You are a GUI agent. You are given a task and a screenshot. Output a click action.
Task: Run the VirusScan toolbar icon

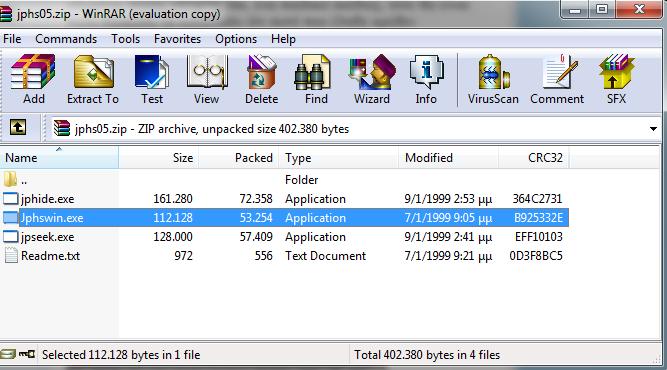tap(493, 71)
